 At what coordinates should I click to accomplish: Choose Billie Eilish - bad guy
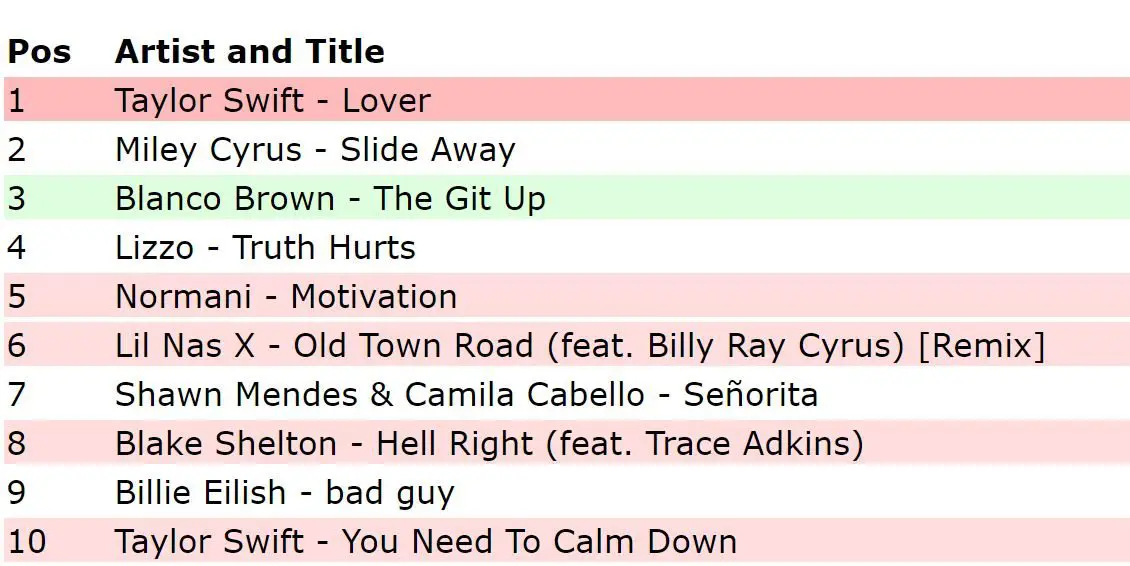click(285, 493)
